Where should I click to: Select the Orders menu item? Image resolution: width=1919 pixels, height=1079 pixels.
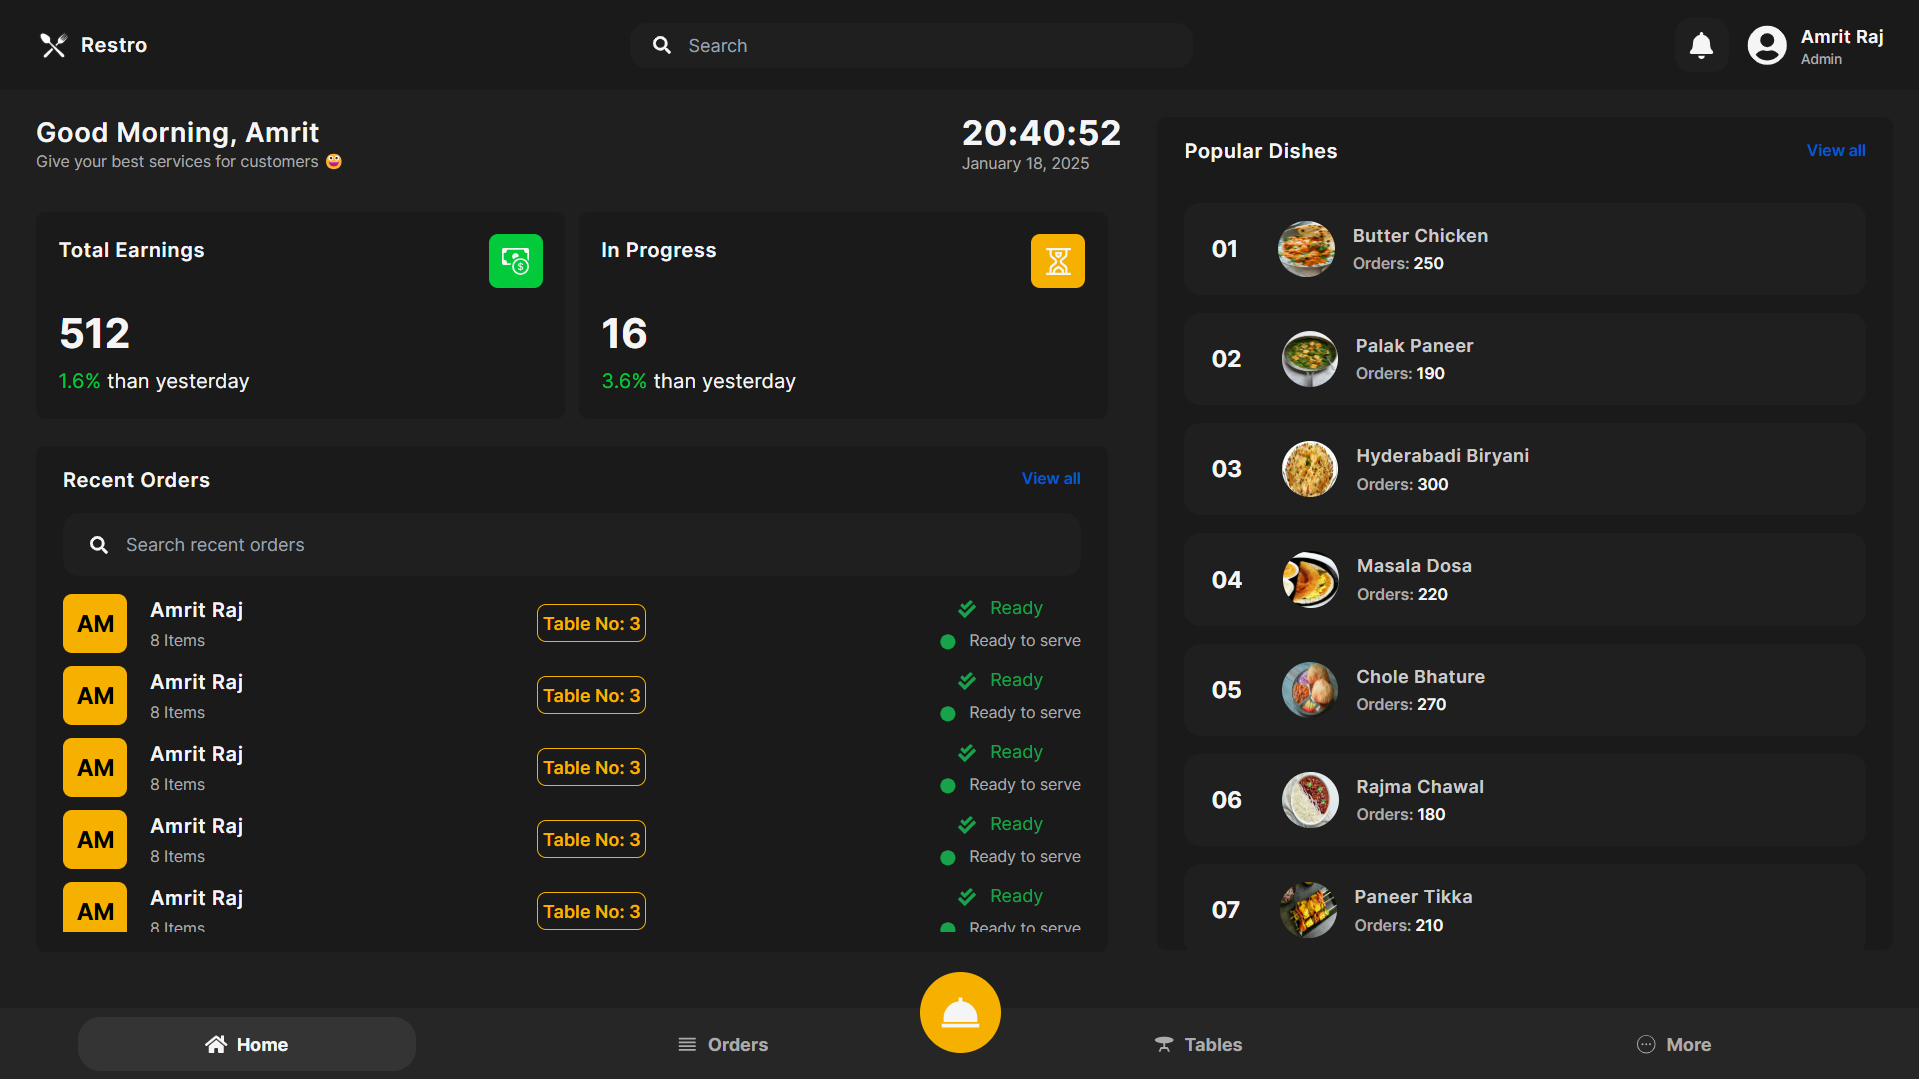point(722,1043)
